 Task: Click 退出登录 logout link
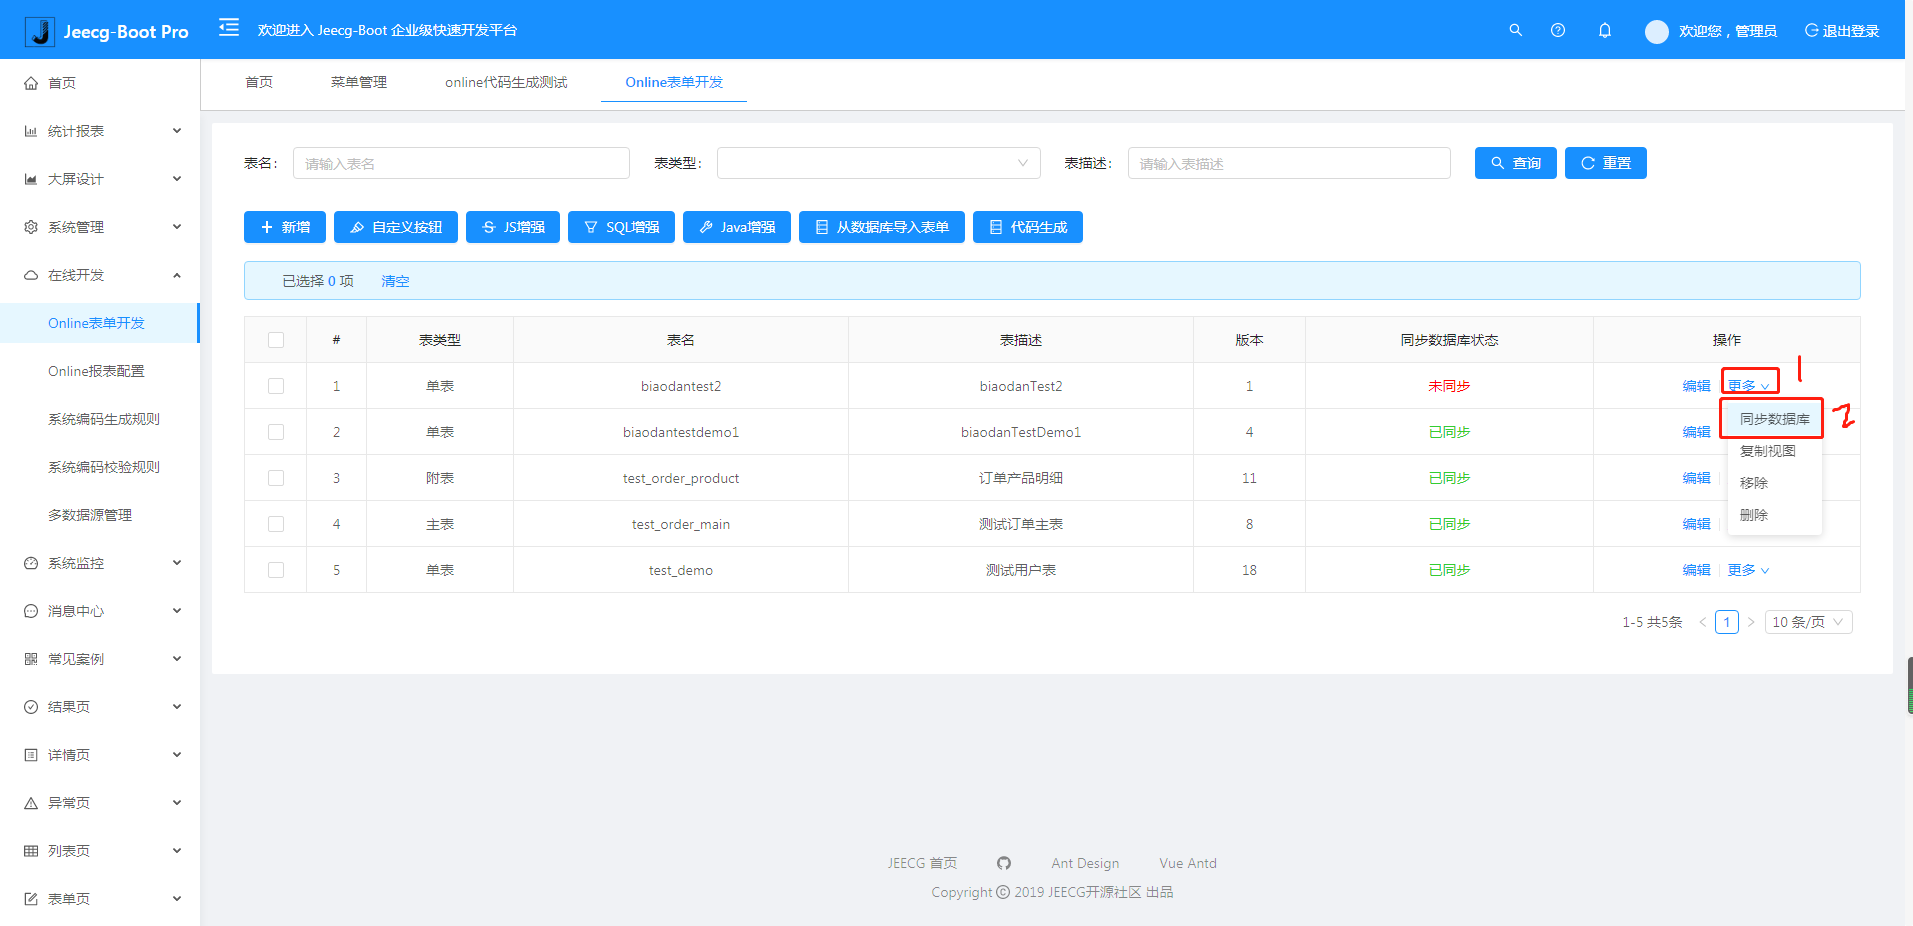tap(1842, 31)
